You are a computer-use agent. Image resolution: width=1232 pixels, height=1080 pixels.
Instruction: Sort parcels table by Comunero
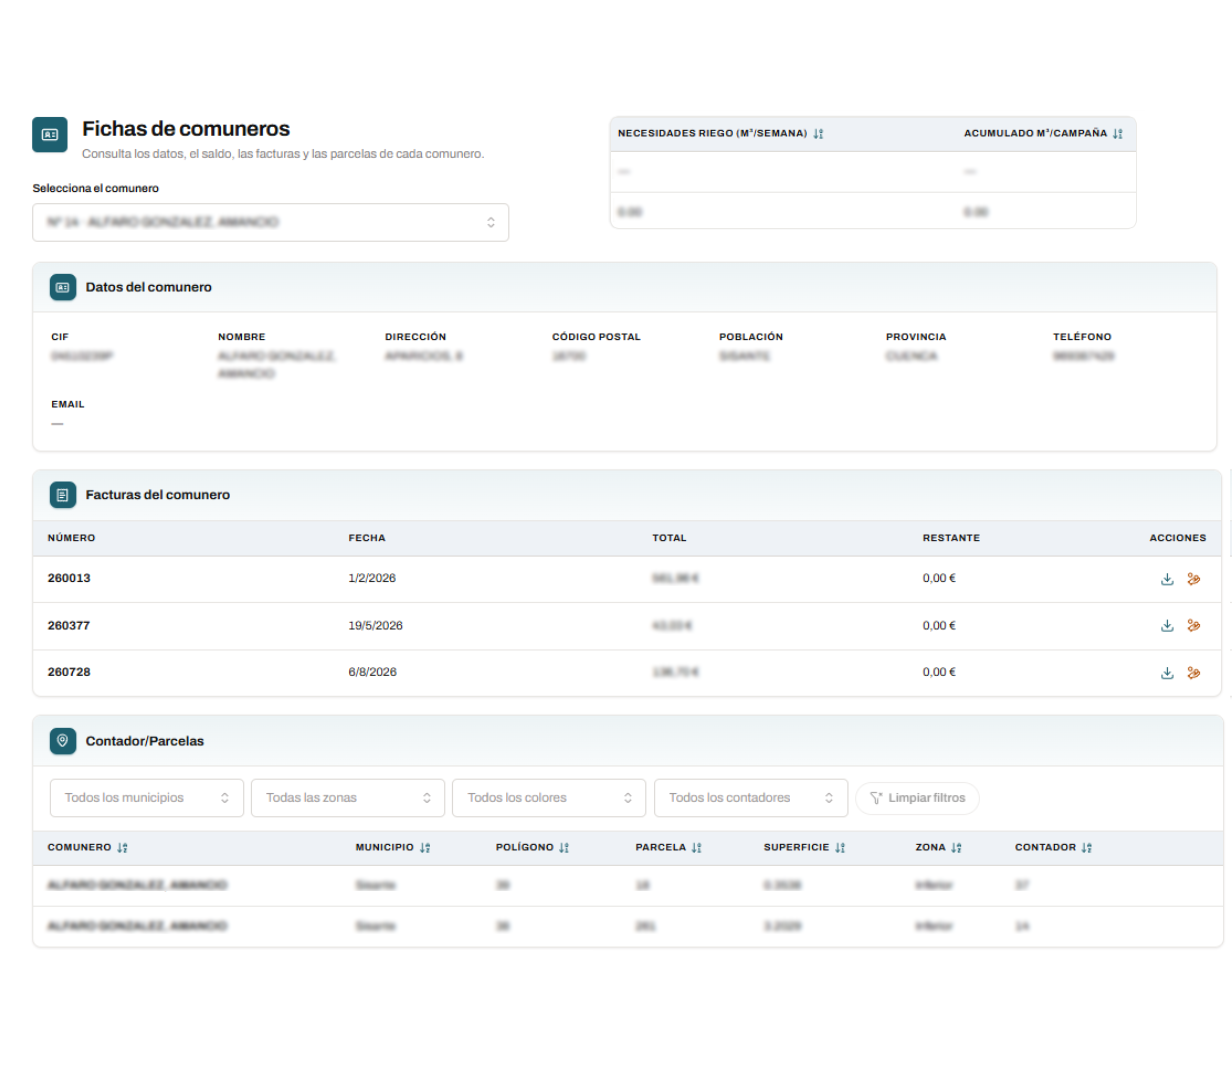coord(122,848)
